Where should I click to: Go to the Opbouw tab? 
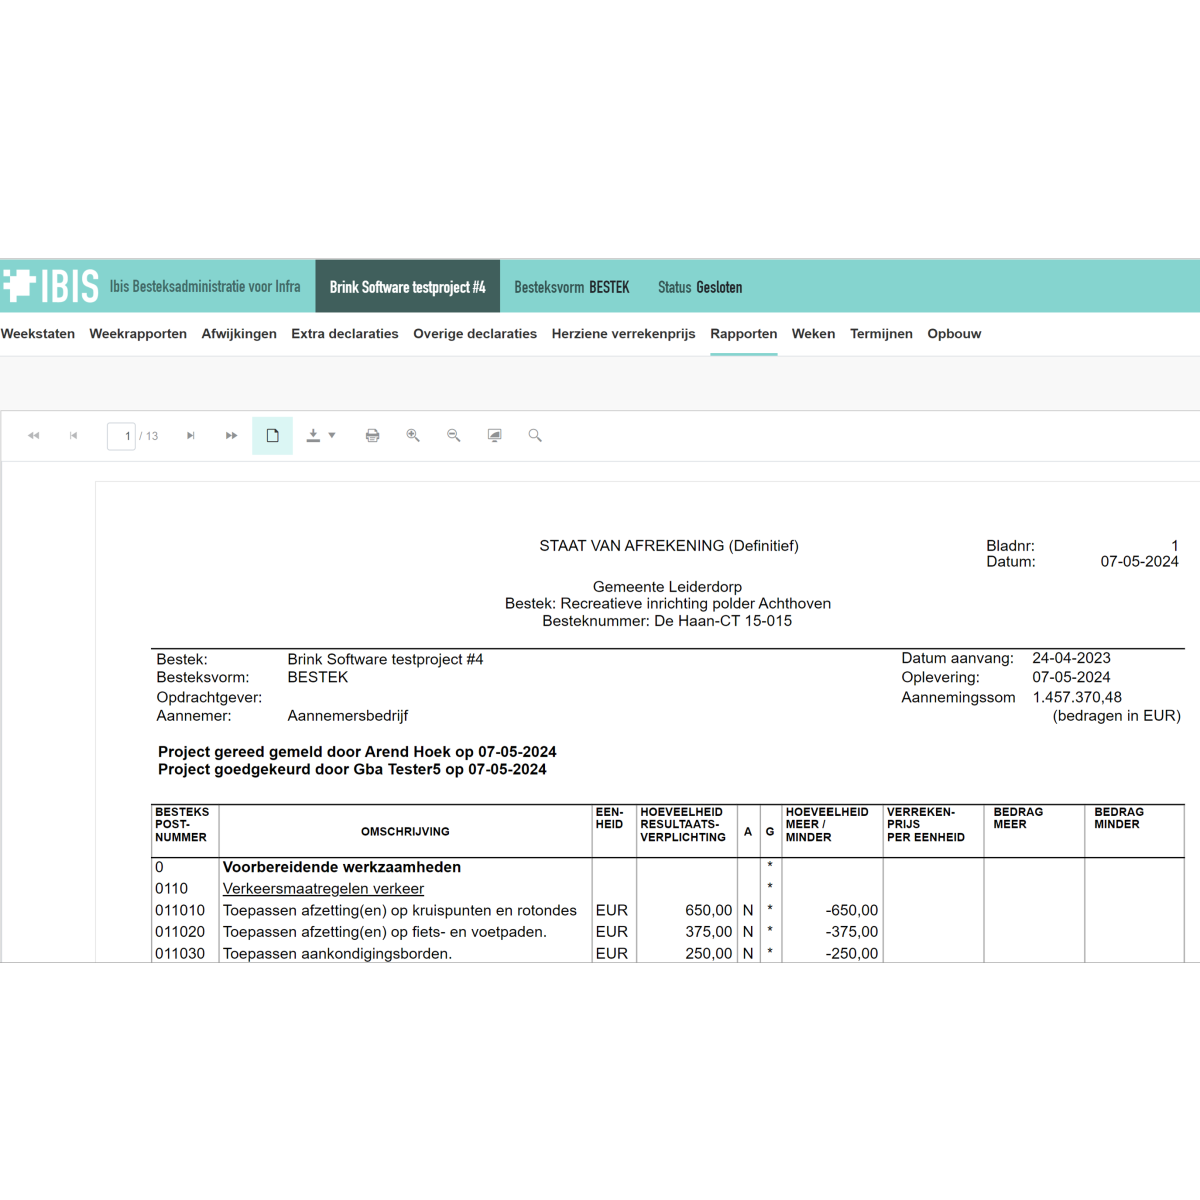[954, 334]
